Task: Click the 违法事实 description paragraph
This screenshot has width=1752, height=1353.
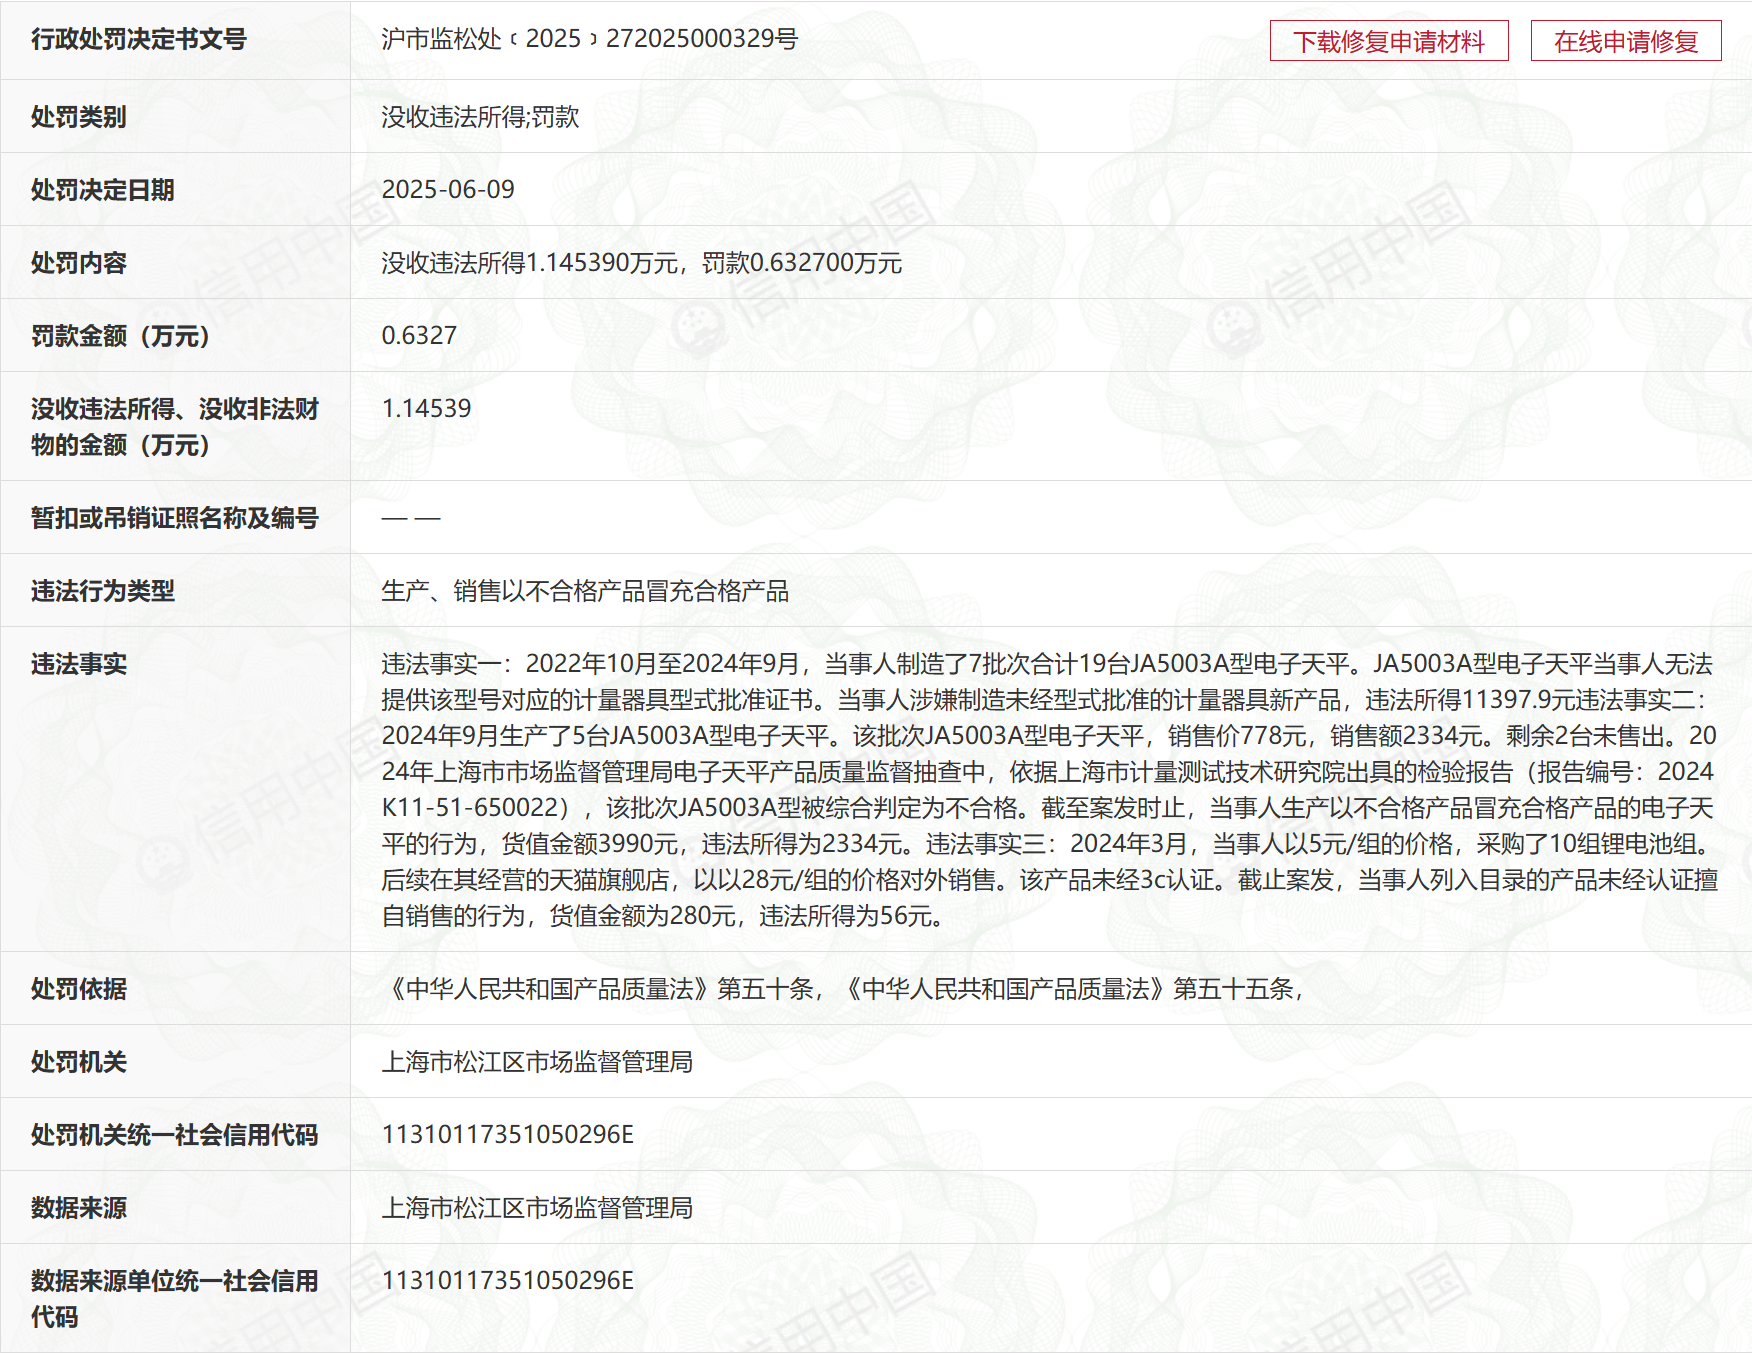Action: (x=1048, y=789)
